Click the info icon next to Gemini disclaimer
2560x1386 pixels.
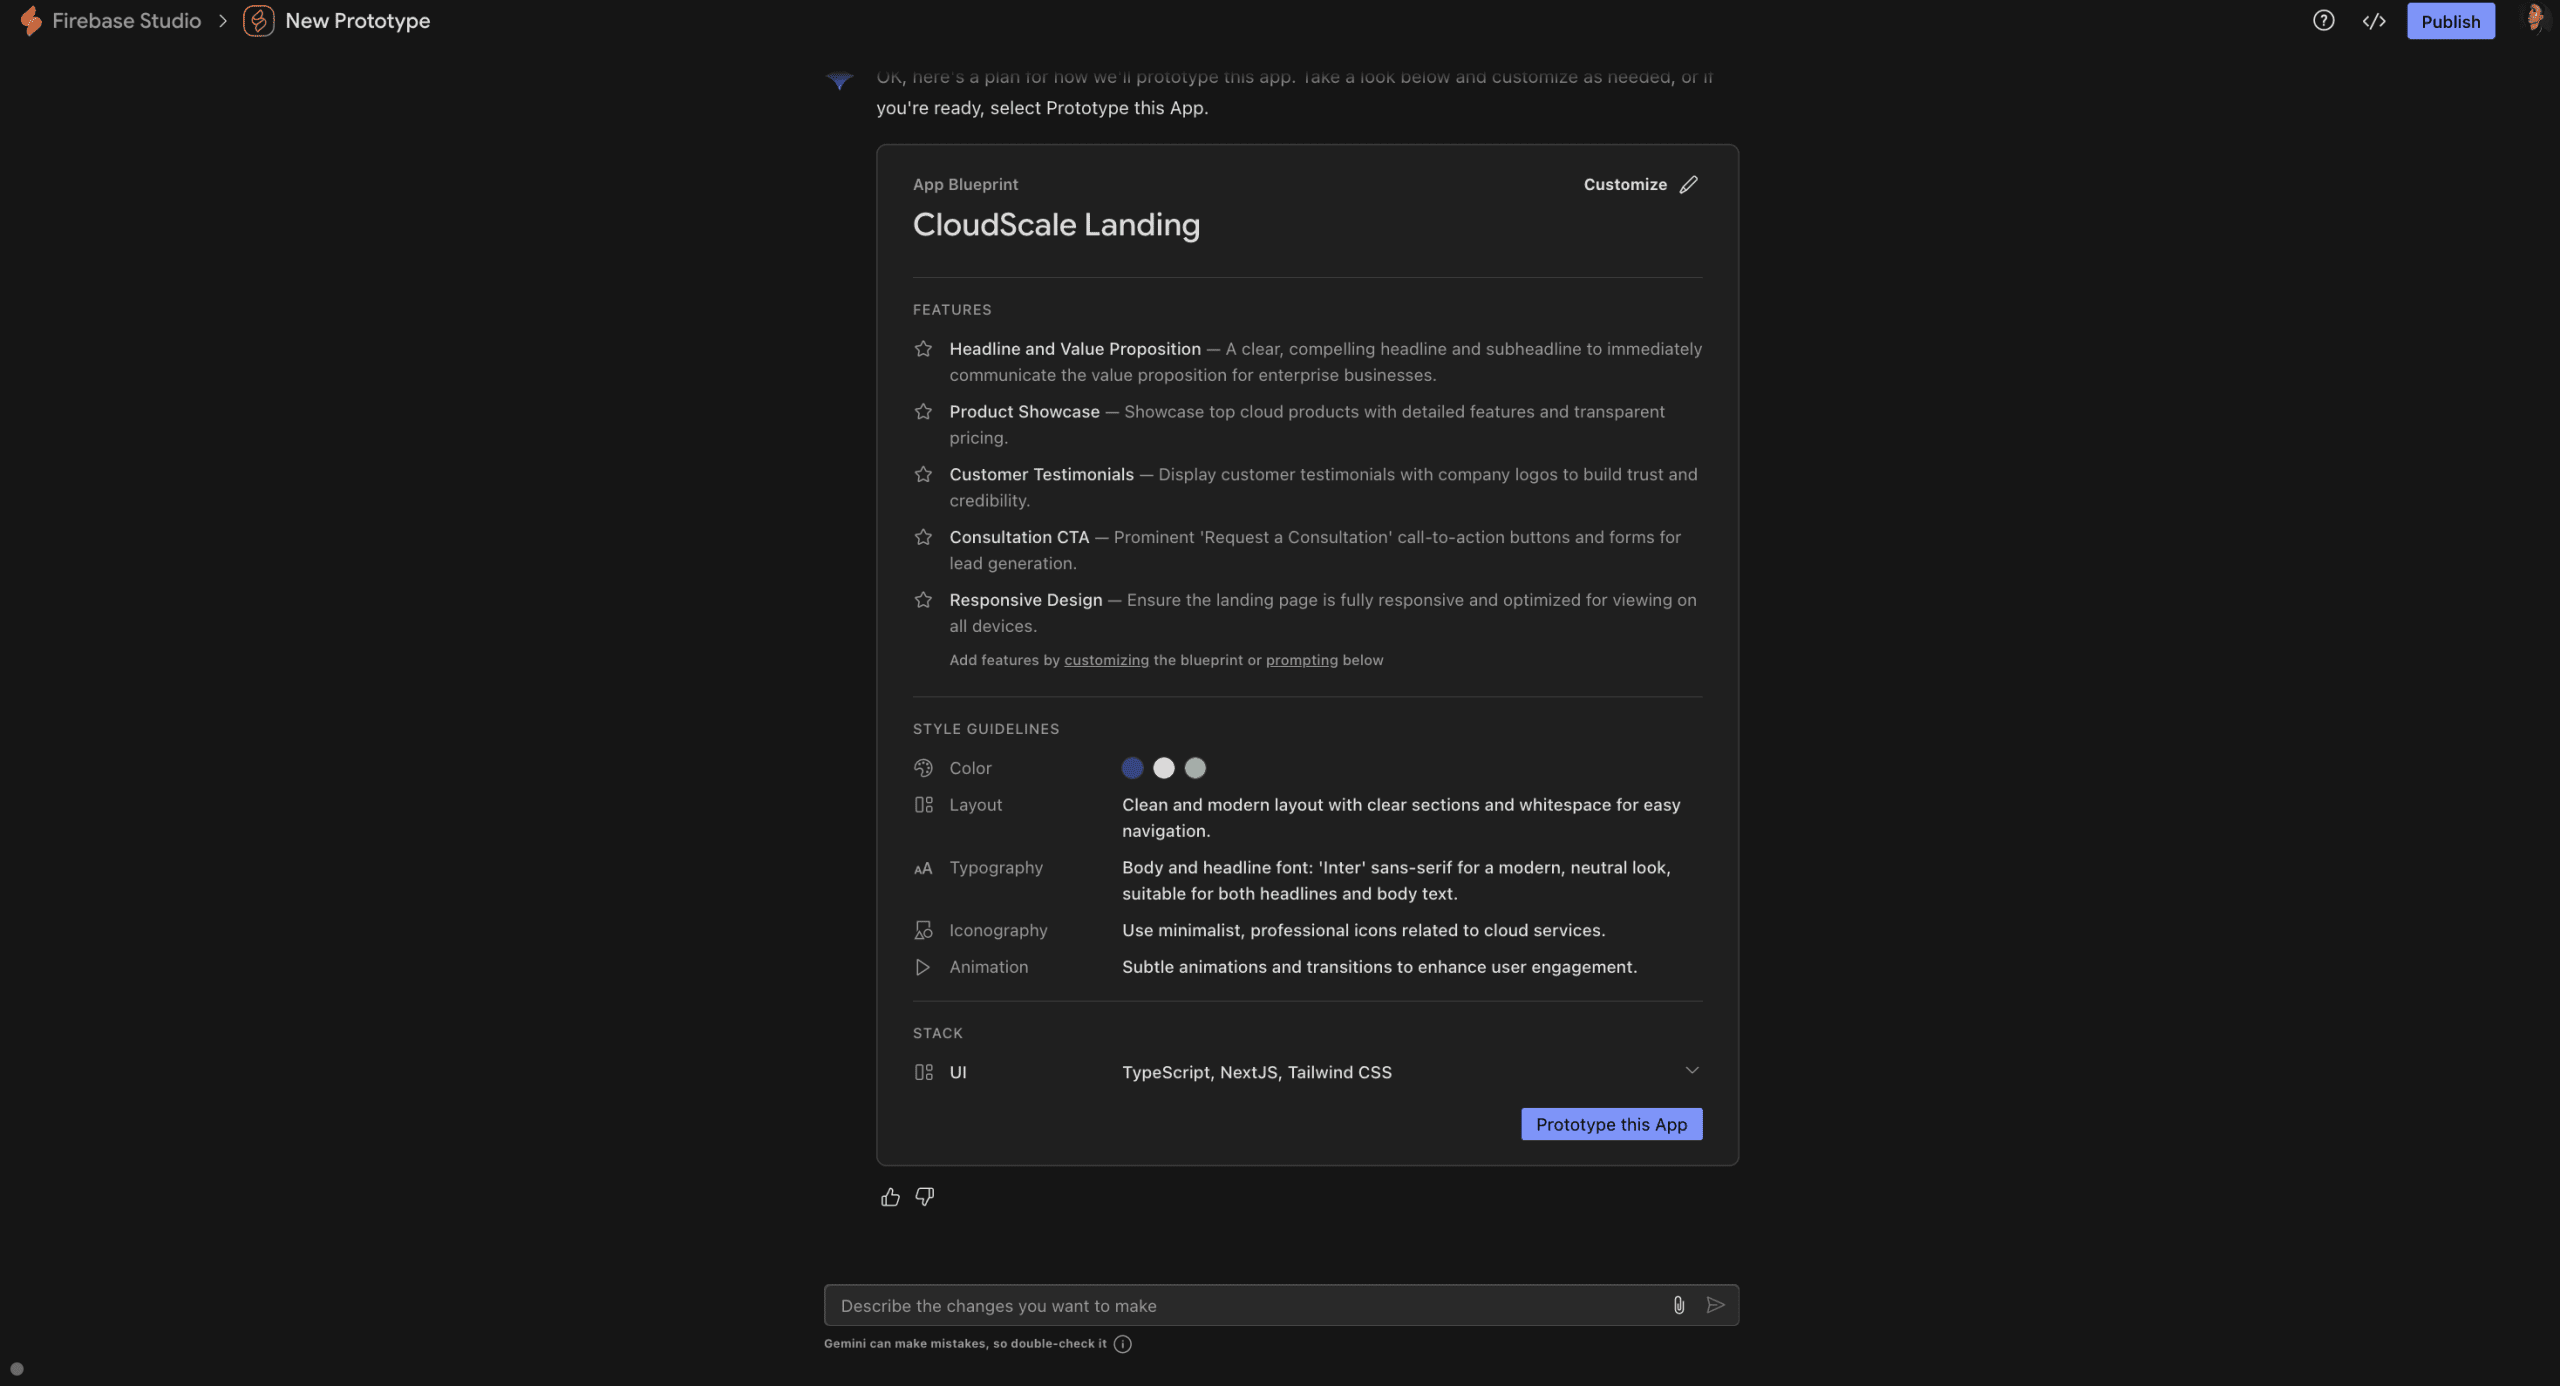pos(1122,1344)
